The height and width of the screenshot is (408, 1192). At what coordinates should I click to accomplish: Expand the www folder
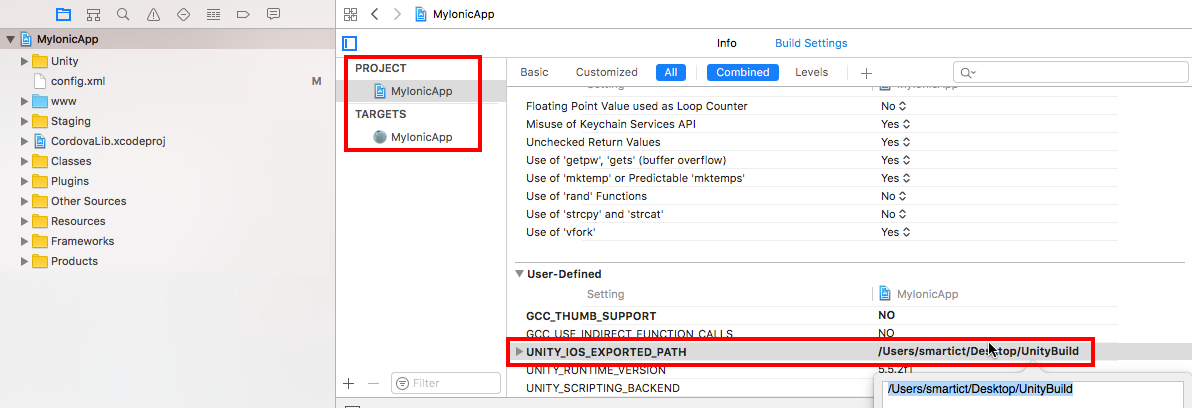click(24, 101)
